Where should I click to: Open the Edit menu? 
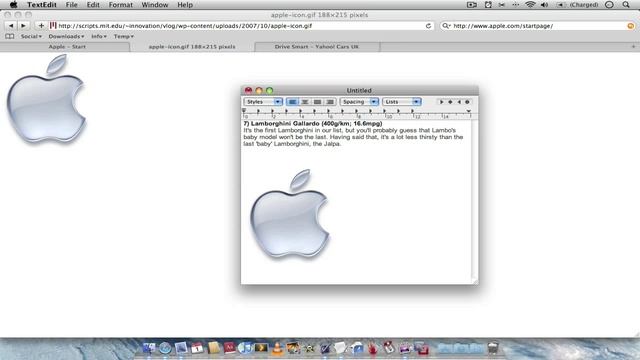click(93, 5)
